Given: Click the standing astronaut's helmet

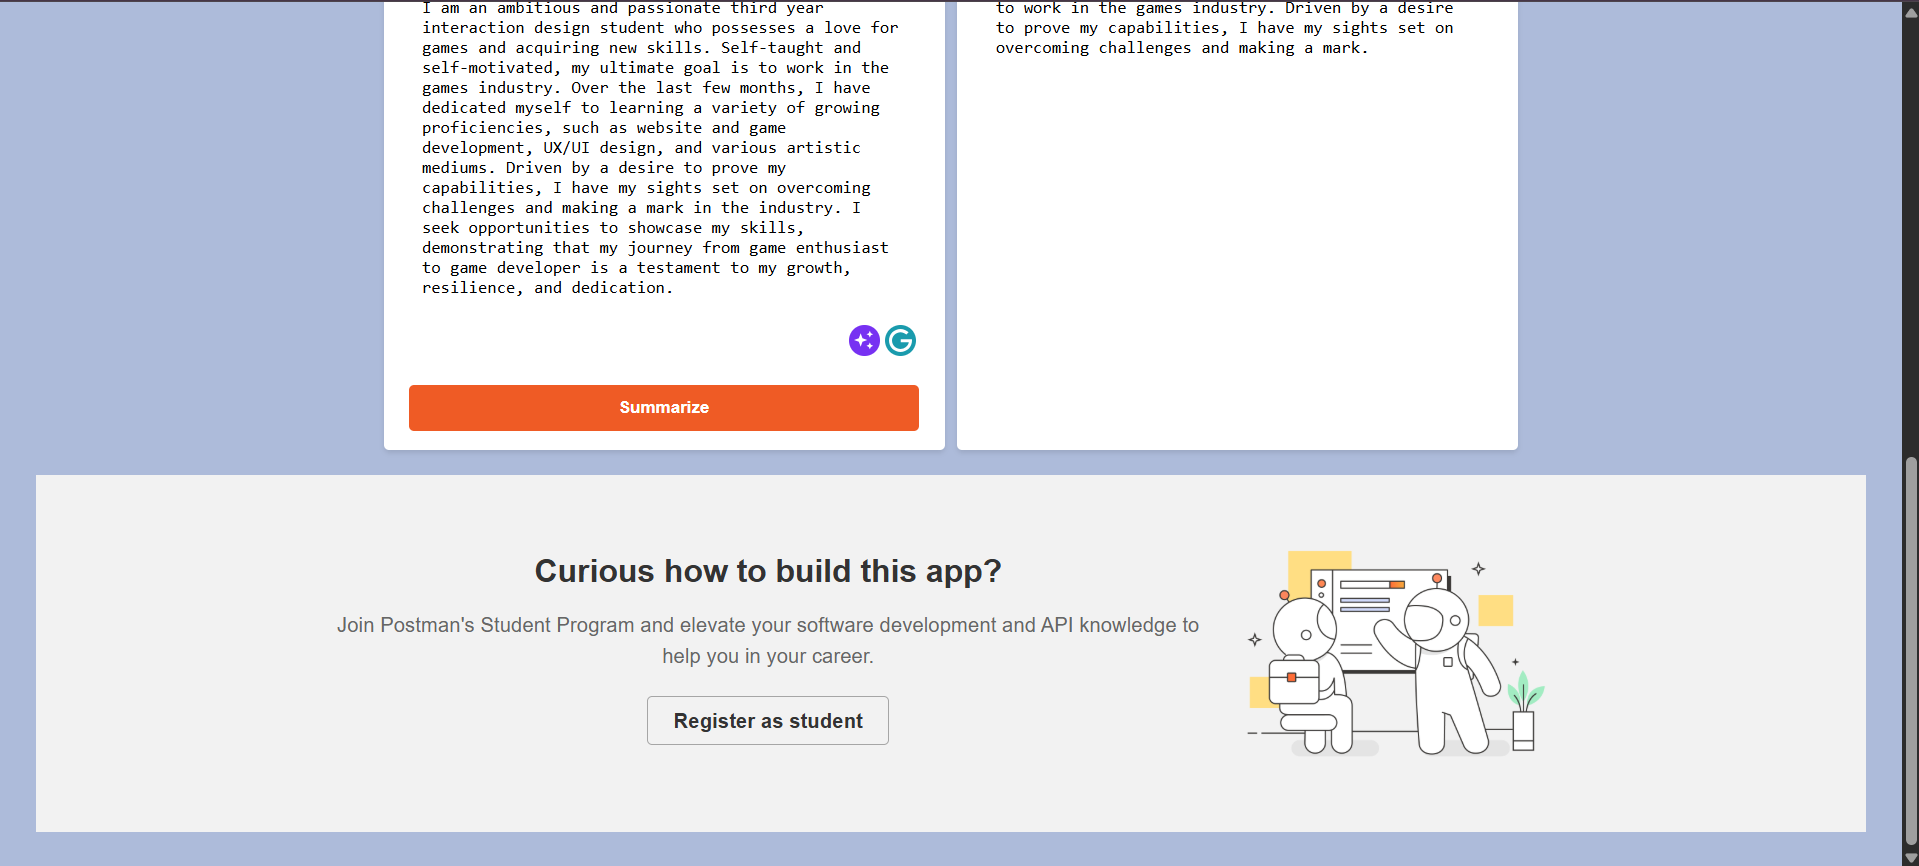Looking at the screenshot, I should [1437, 617].
